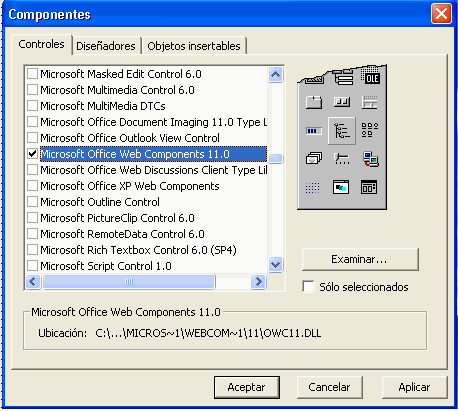The image size is (458, 411).
Task: Enable Microsoft Office Document Imaging 11.0 checkbox
Action: (32, 122)
